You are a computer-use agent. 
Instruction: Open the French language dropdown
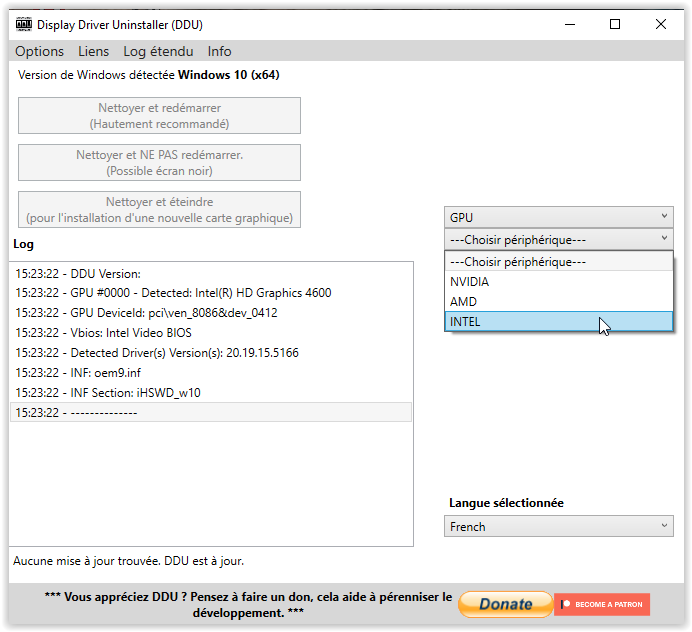(559, 527)
